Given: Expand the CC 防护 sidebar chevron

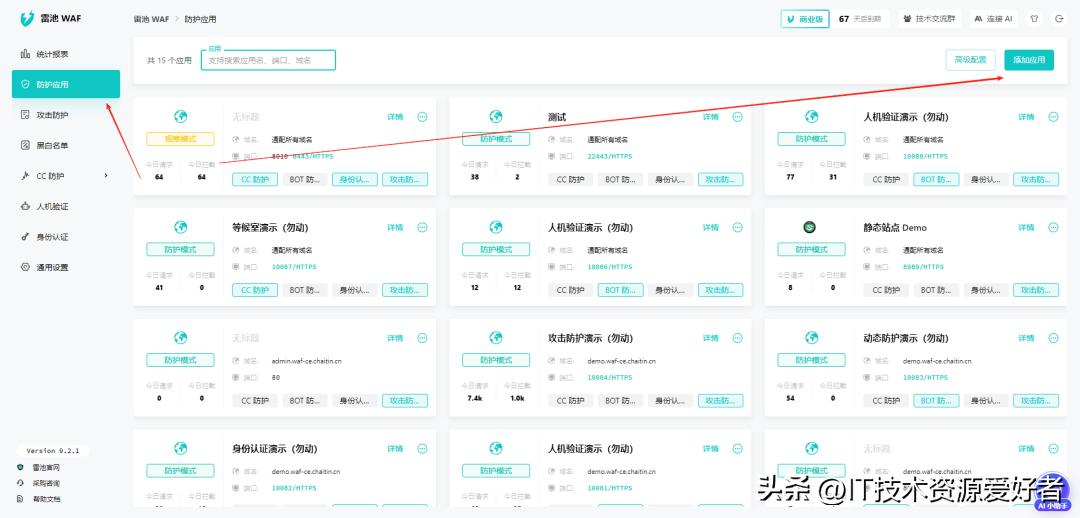Looking at the screenshot, I should point(105,176).
